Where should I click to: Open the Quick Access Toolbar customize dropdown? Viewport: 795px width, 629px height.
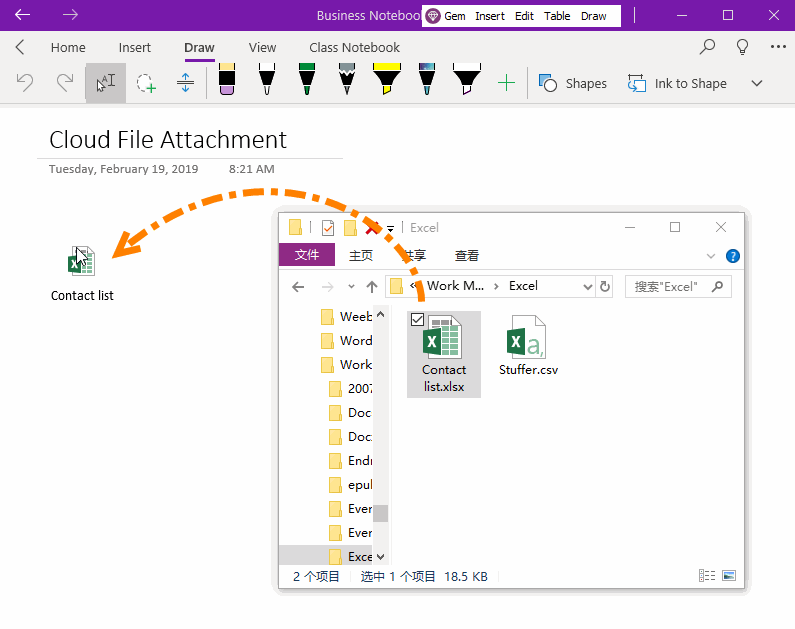click(390, 229)
